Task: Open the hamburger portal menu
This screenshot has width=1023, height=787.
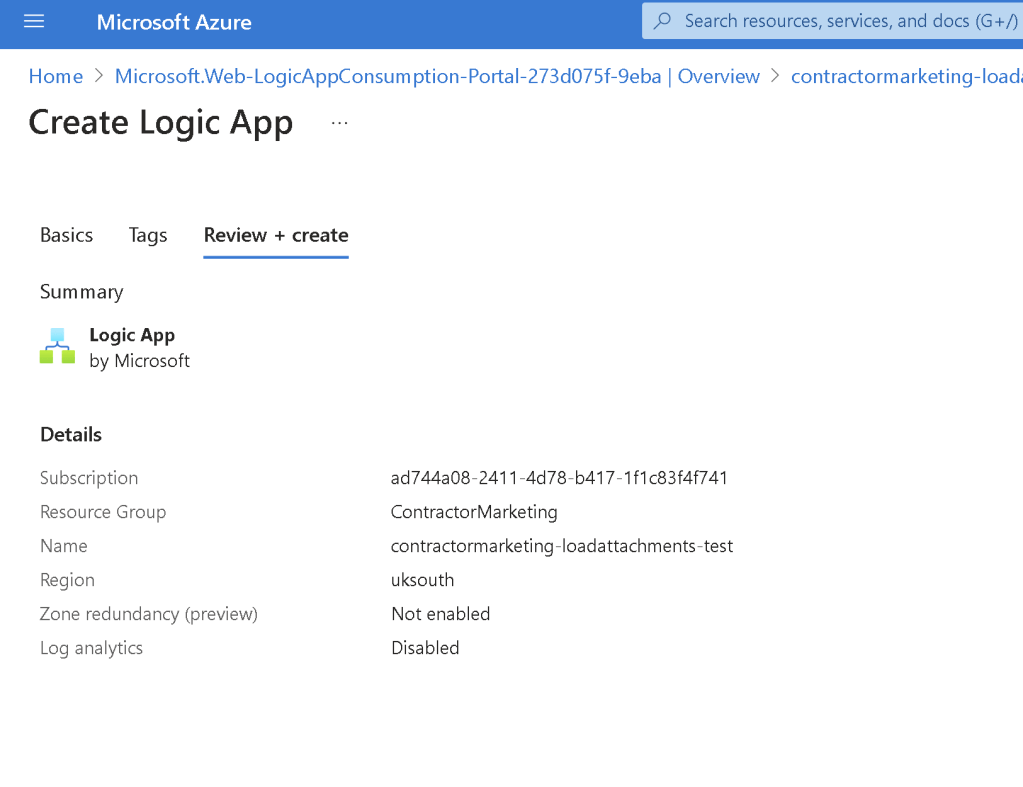Action: [34, 22]
